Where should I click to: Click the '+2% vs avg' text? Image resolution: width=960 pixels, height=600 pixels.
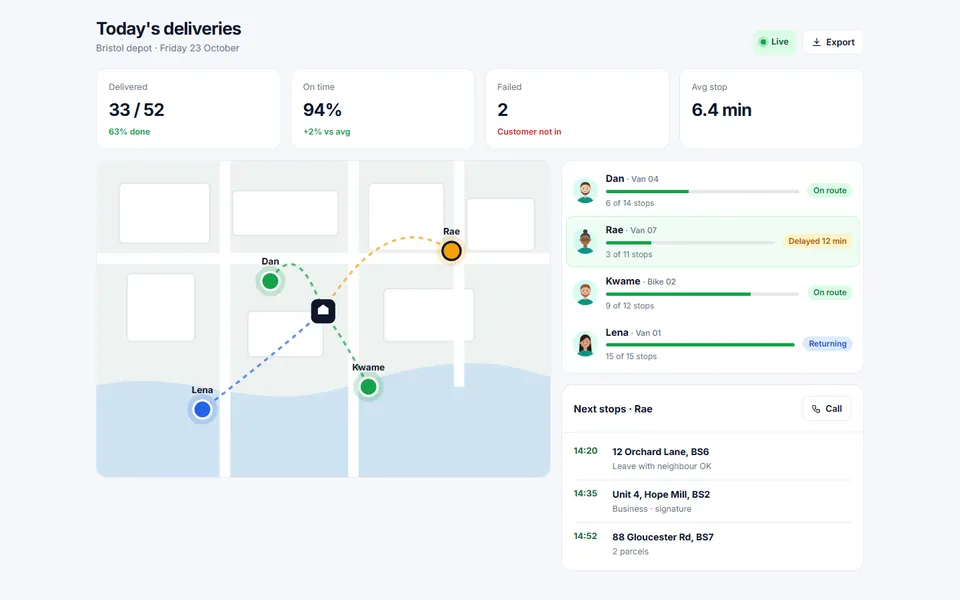327,132
